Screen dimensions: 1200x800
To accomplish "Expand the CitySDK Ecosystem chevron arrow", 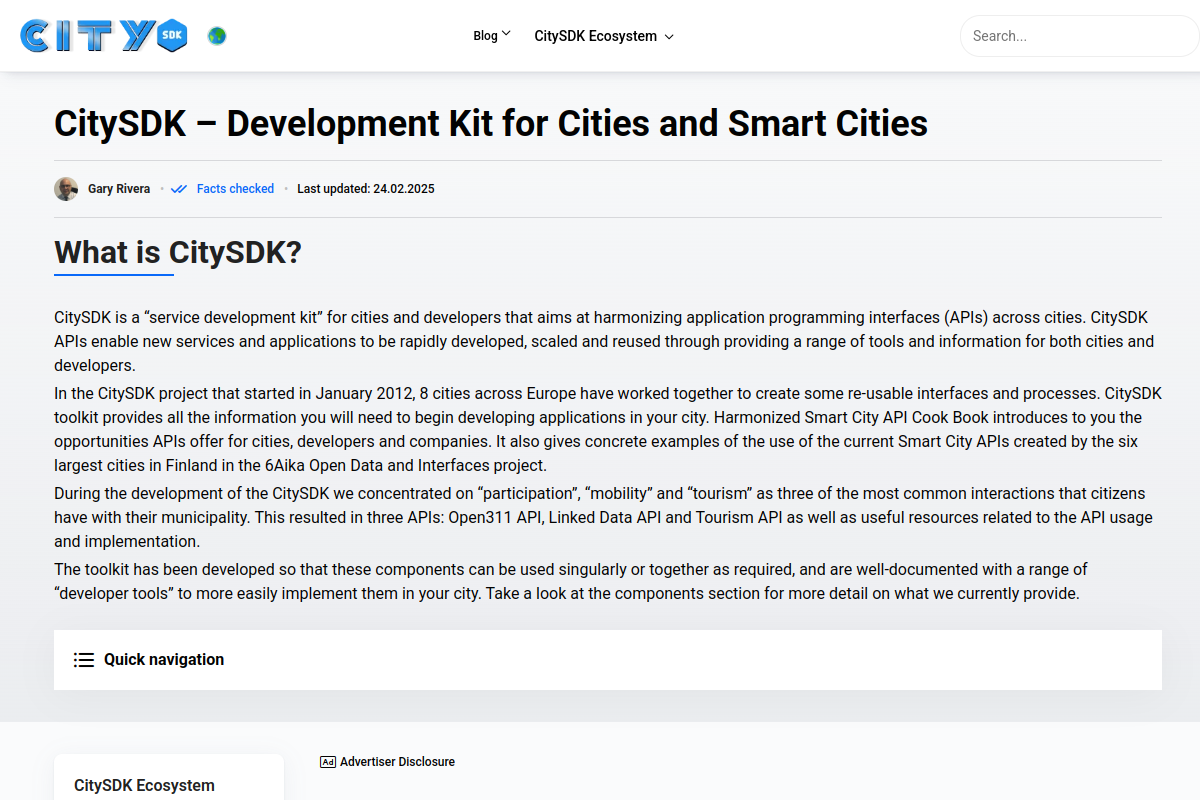I will click(x=669, y=37).
